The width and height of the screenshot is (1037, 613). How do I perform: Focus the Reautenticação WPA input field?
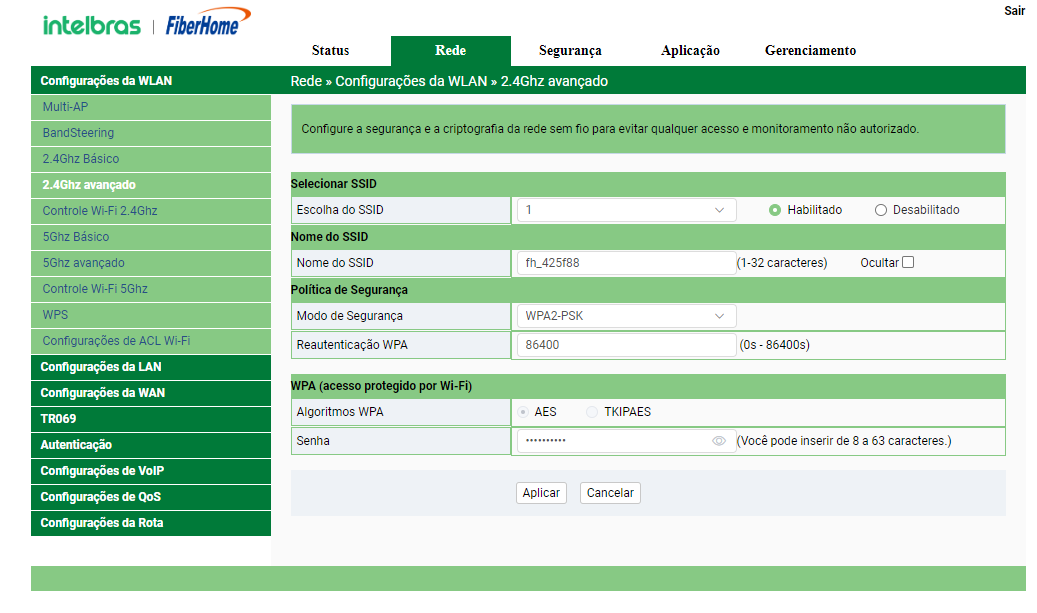[x=626, y=345]
